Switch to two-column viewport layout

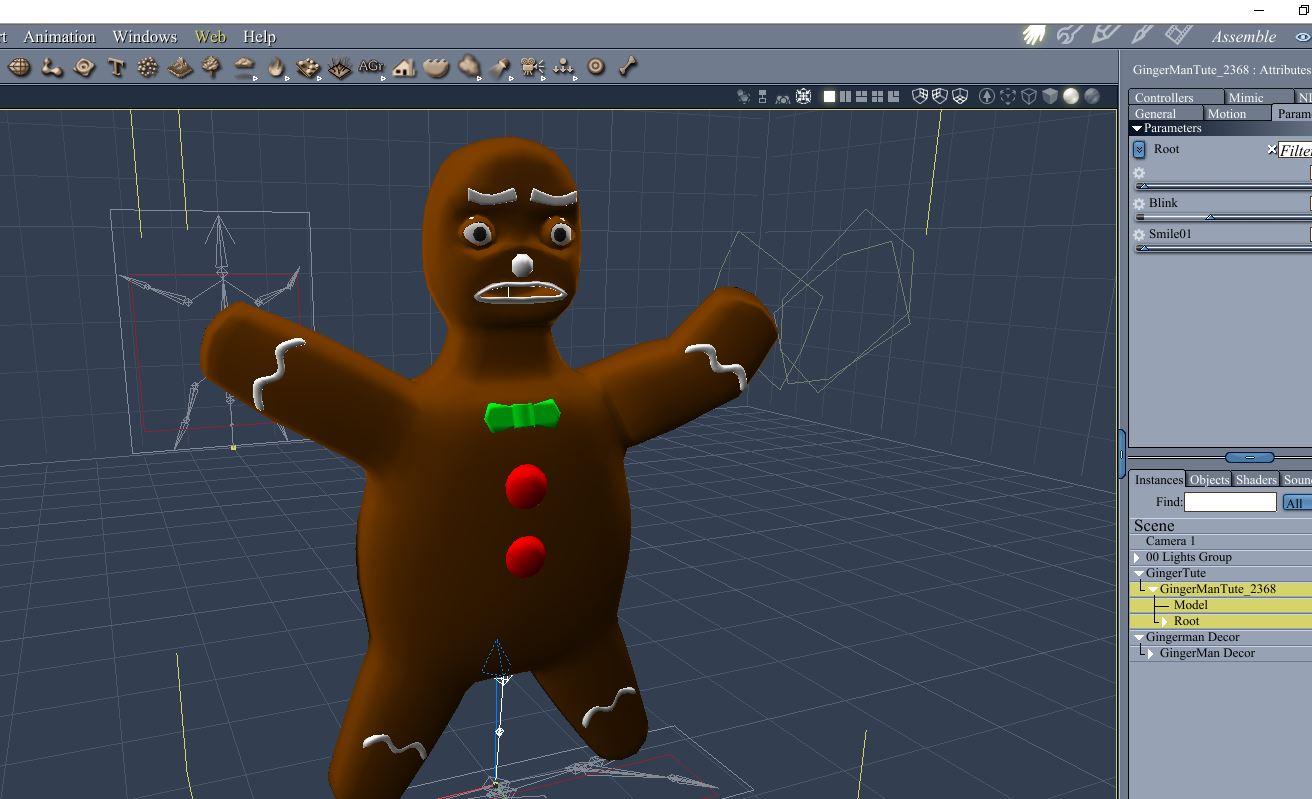845,96
